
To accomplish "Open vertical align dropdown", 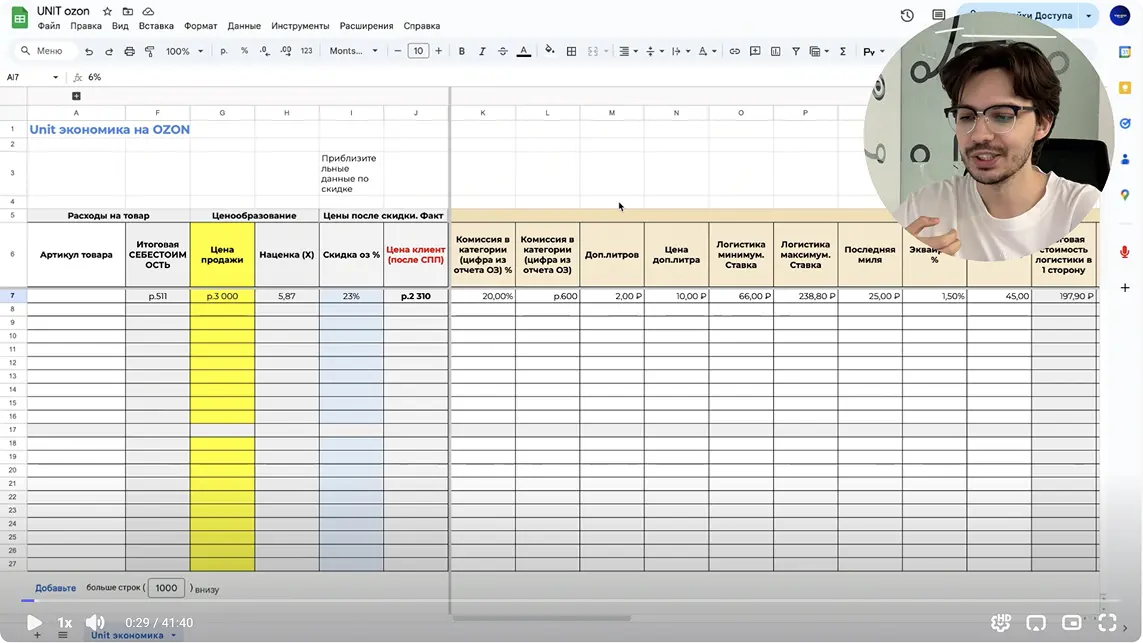I will click(x=654, y=51).
